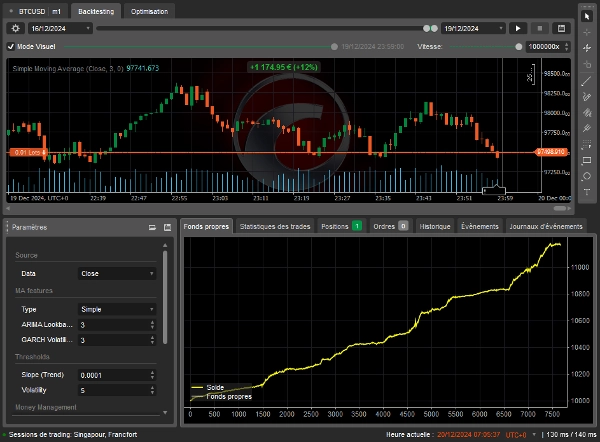Open the MA Type Simple dropdown
Screen dimensions: 600x442
117,310
